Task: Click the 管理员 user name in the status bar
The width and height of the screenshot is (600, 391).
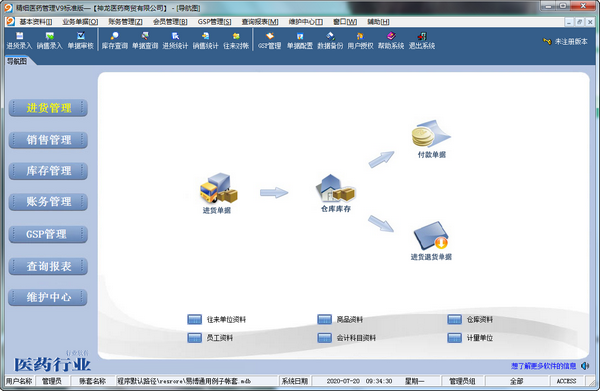Action: click(x=51, y=381)
